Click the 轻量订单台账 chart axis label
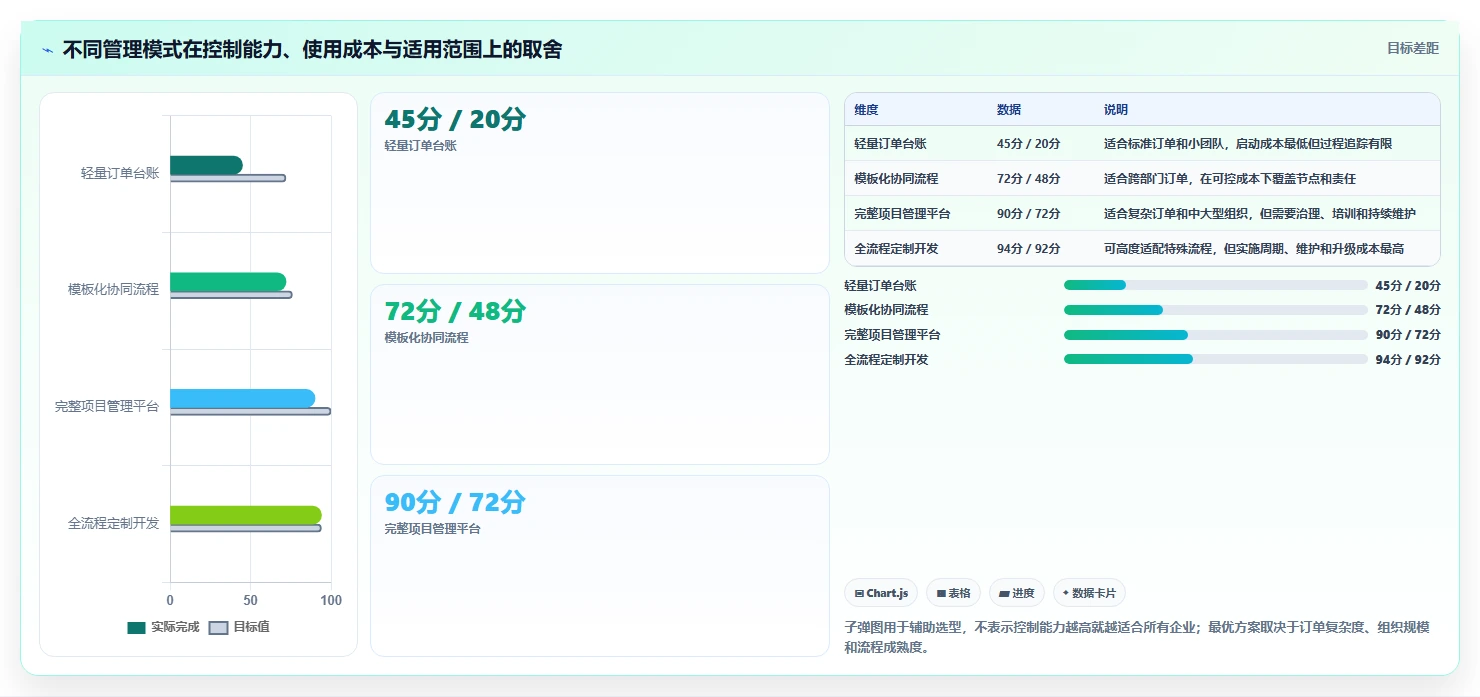Image resolution: width=1480 pixels, height=697 pixels. click(x=120, y=173)
